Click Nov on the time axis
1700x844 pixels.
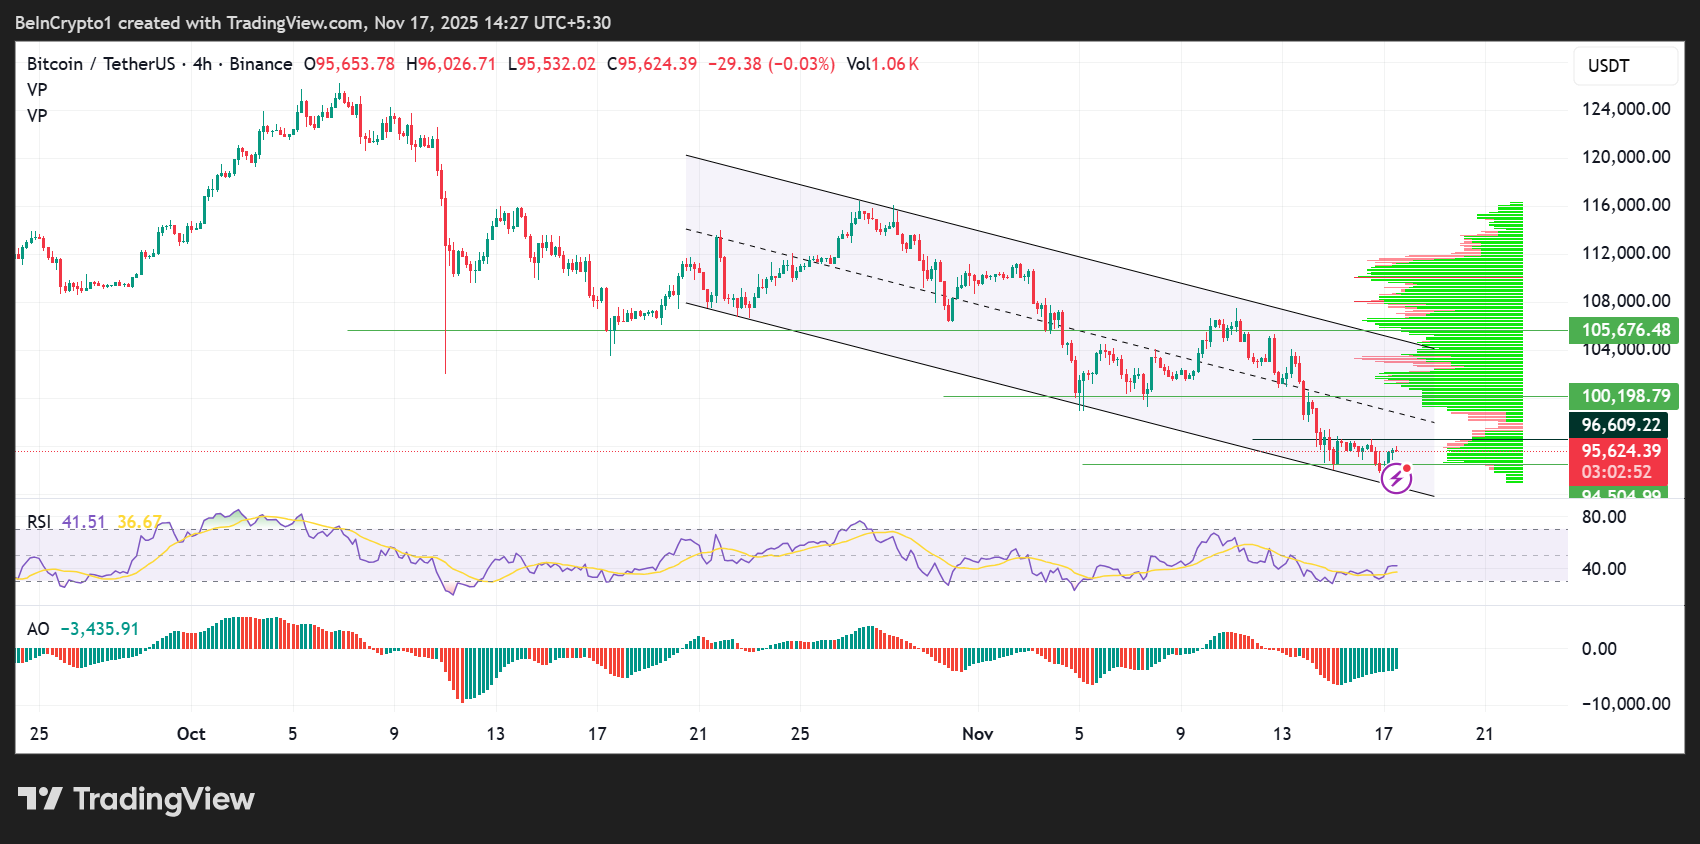pyautogui.click(x=977, y=734)
